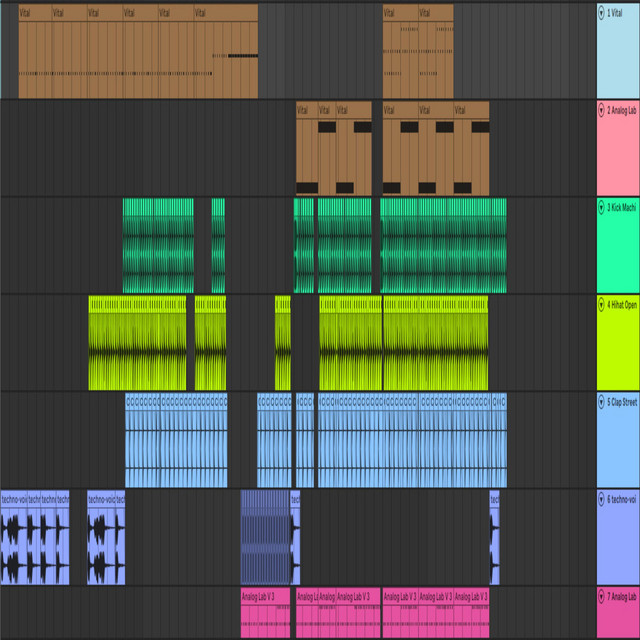Select the first Vital MIDI clip on track 1

tap(35, 51)
